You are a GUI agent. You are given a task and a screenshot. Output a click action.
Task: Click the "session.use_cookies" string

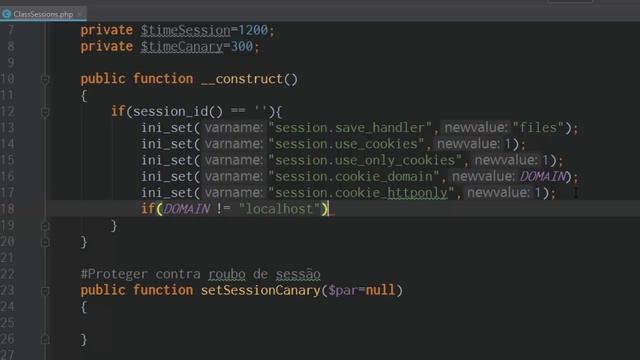click(x=346, y=144)
